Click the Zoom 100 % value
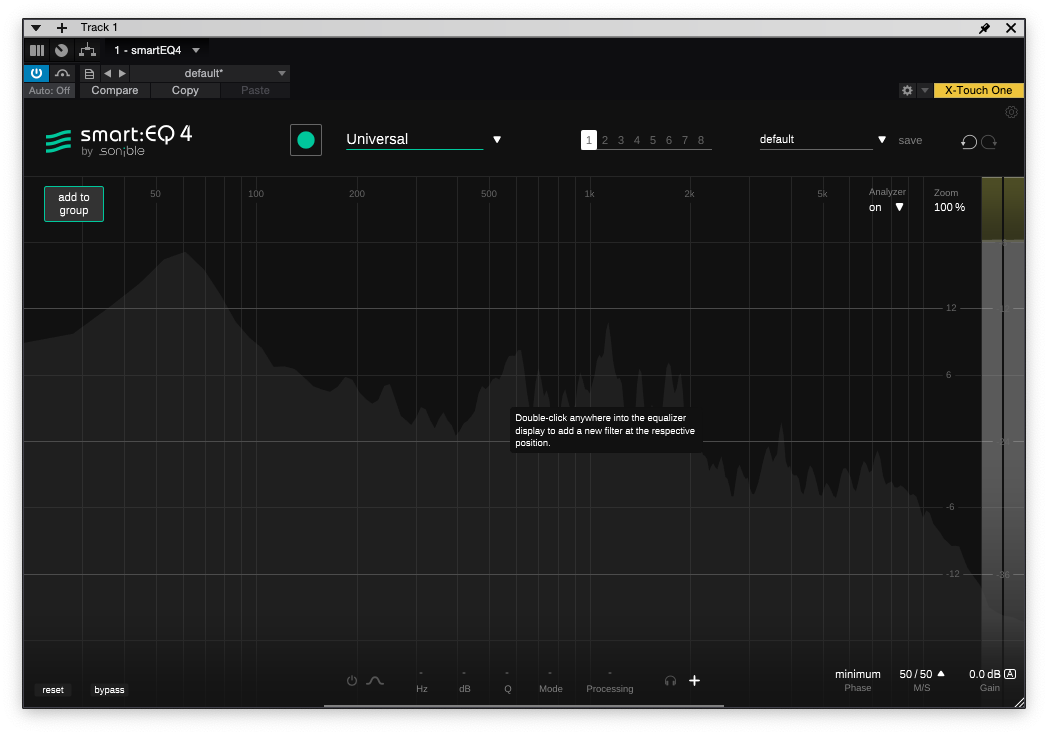1048x735 pixels. [x=949, y=207]
